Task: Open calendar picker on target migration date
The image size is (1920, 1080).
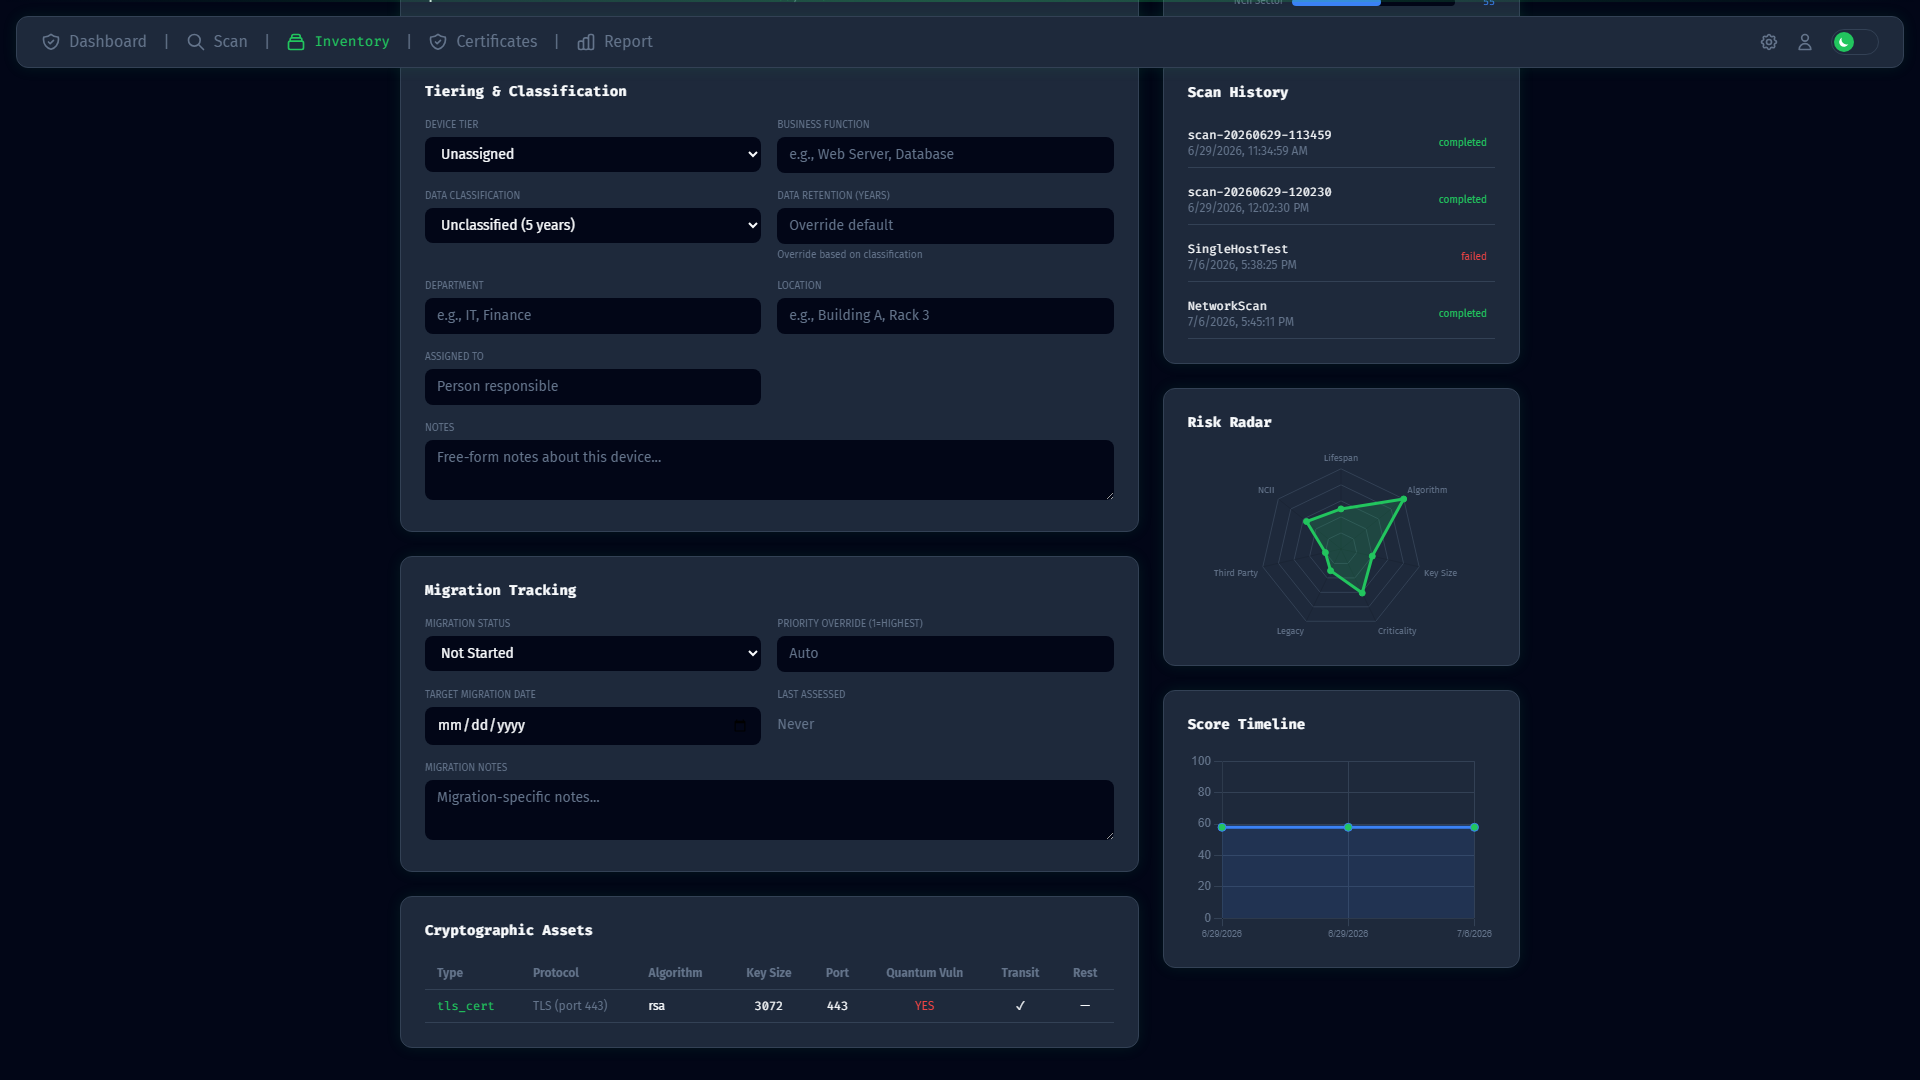Action: (740, 726)
